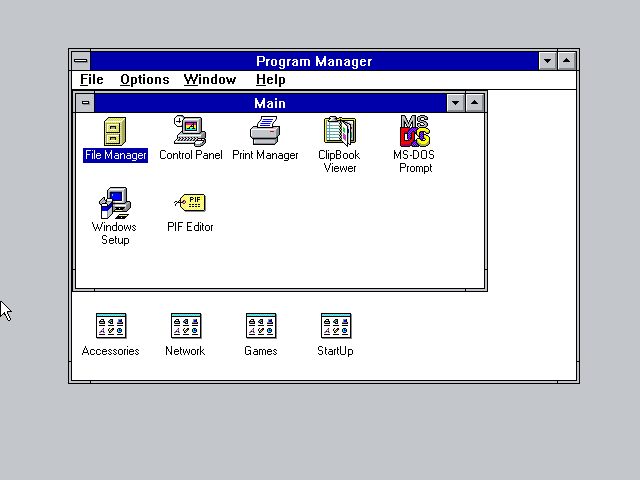
Task: Click the "Network" group label
Action: (185, 351)
